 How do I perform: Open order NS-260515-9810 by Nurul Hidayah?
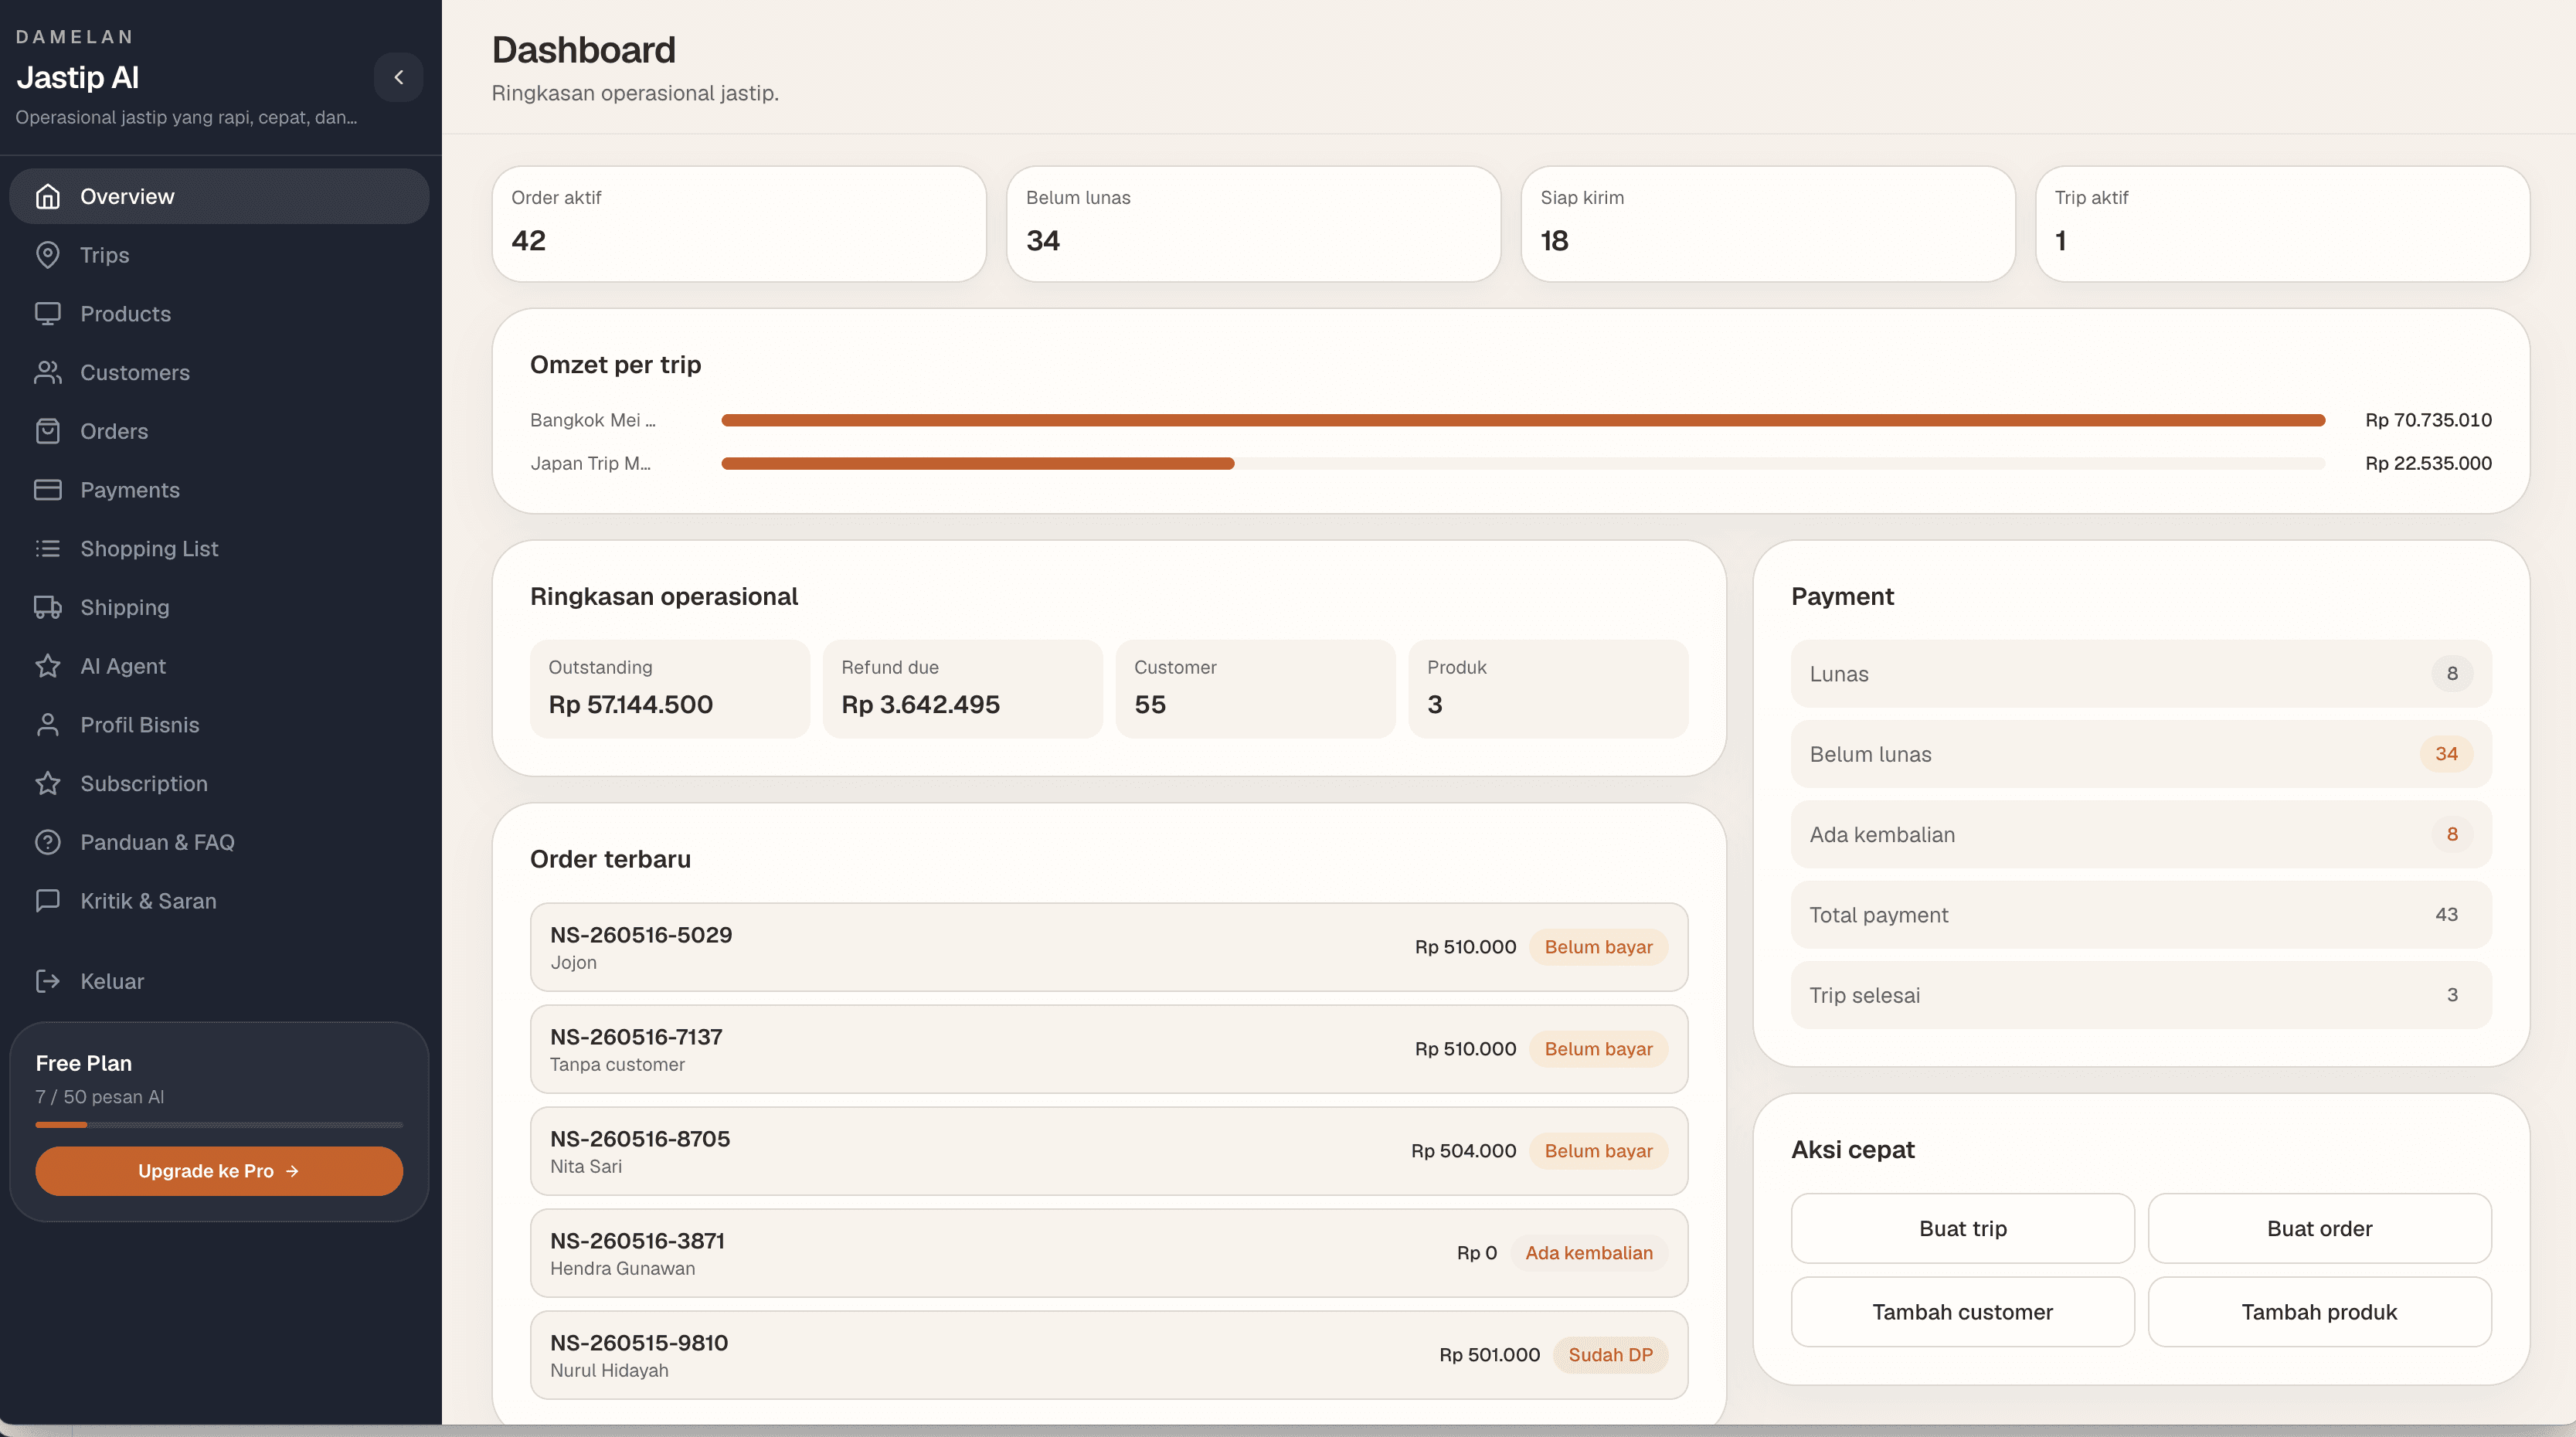pyautogui.click(x=1109, y=1355)
